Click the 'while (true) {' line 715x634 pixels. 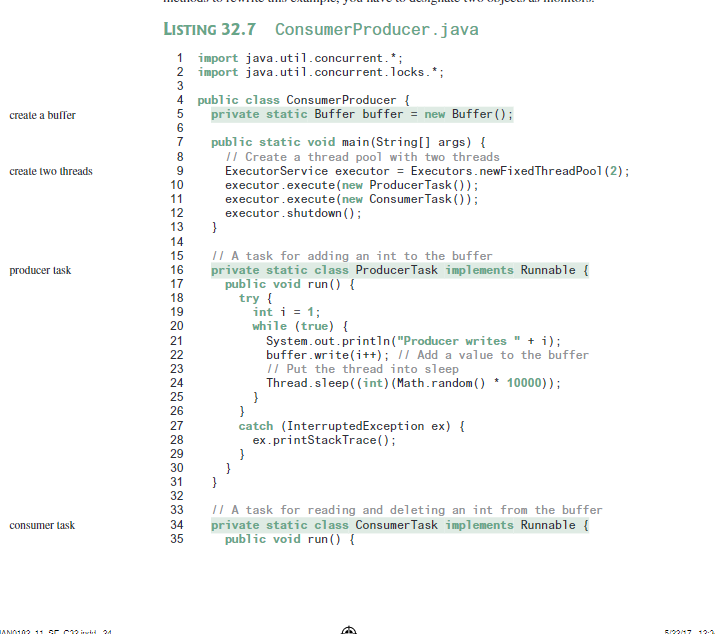301,327
